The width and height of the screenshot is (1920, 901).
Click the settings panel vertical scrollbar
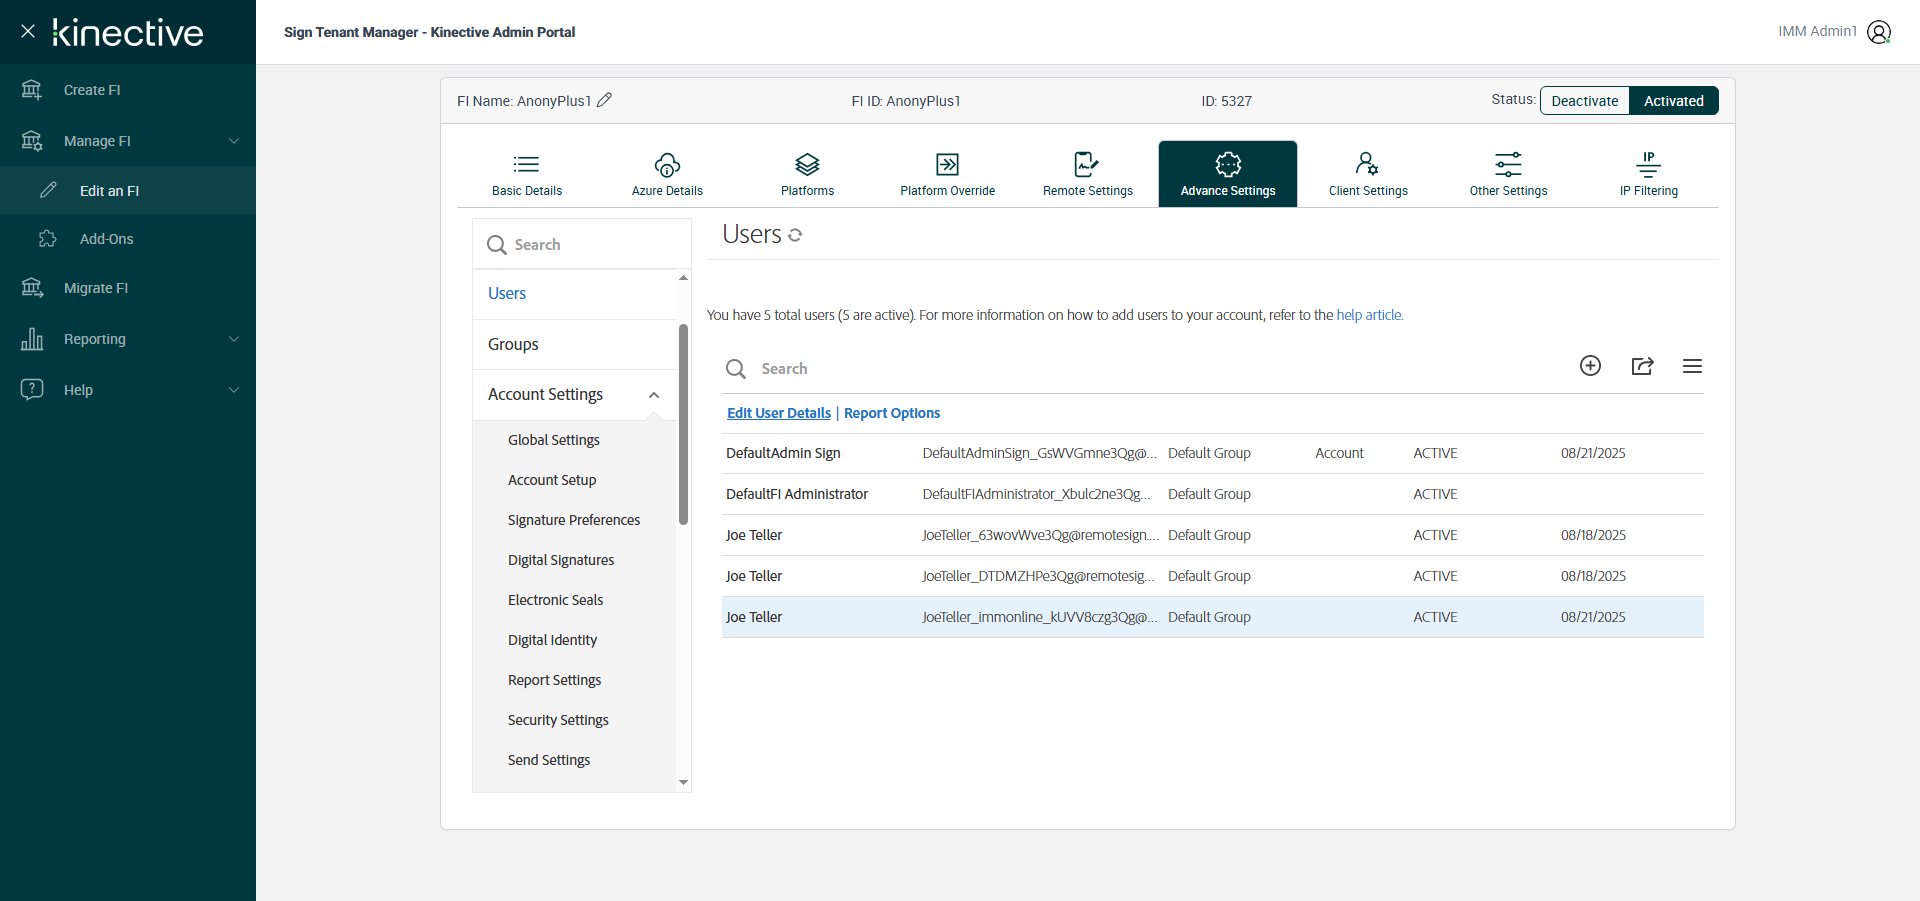click(683, 424)
